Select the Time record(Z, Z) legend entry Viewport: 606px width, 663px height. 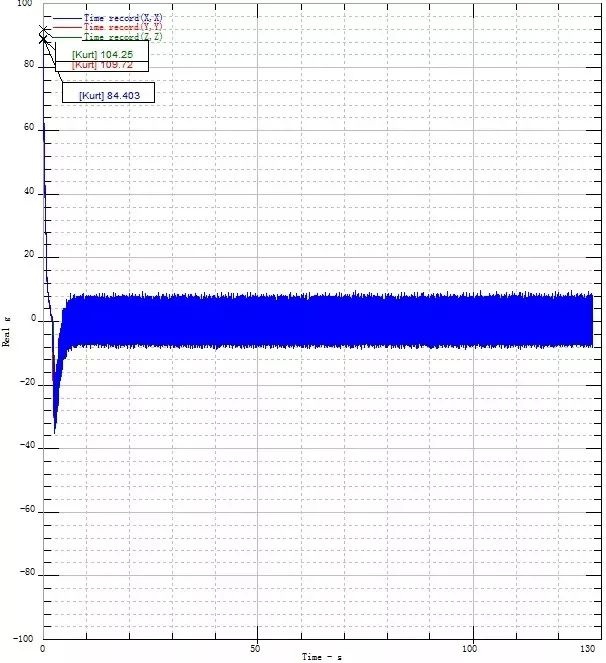click(123, 36)
